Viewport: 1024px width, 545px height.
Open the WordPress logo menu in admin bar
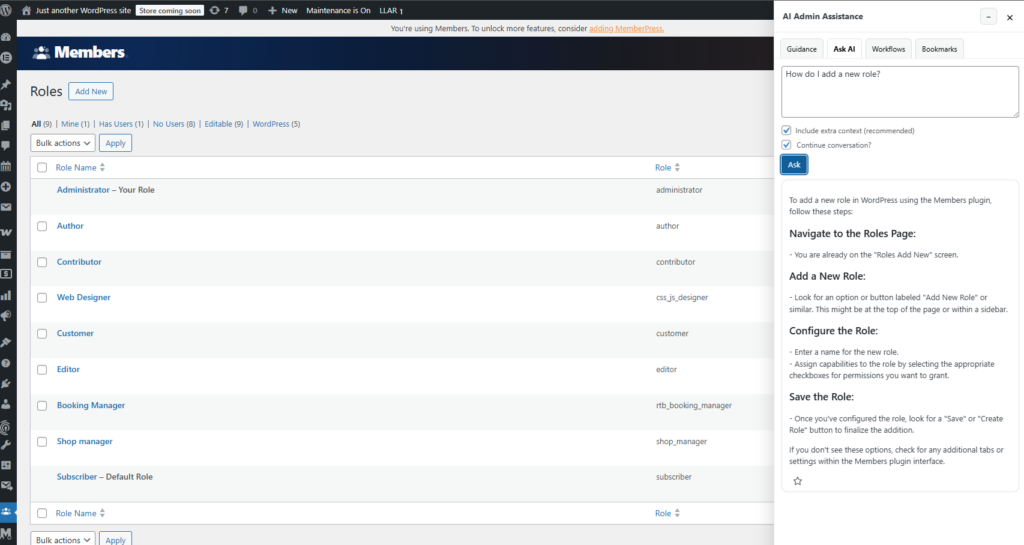click(6, 10)
